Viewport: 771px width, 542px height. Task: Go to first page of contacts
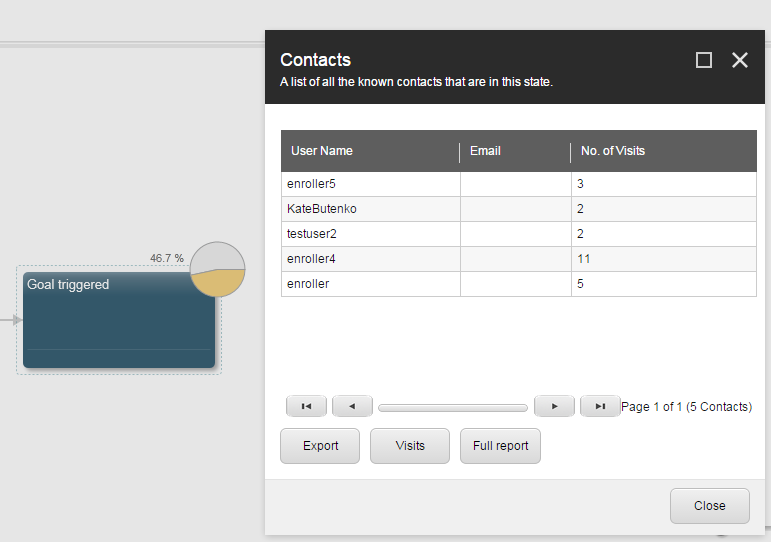pyautogui.click(x=306, y=406)
